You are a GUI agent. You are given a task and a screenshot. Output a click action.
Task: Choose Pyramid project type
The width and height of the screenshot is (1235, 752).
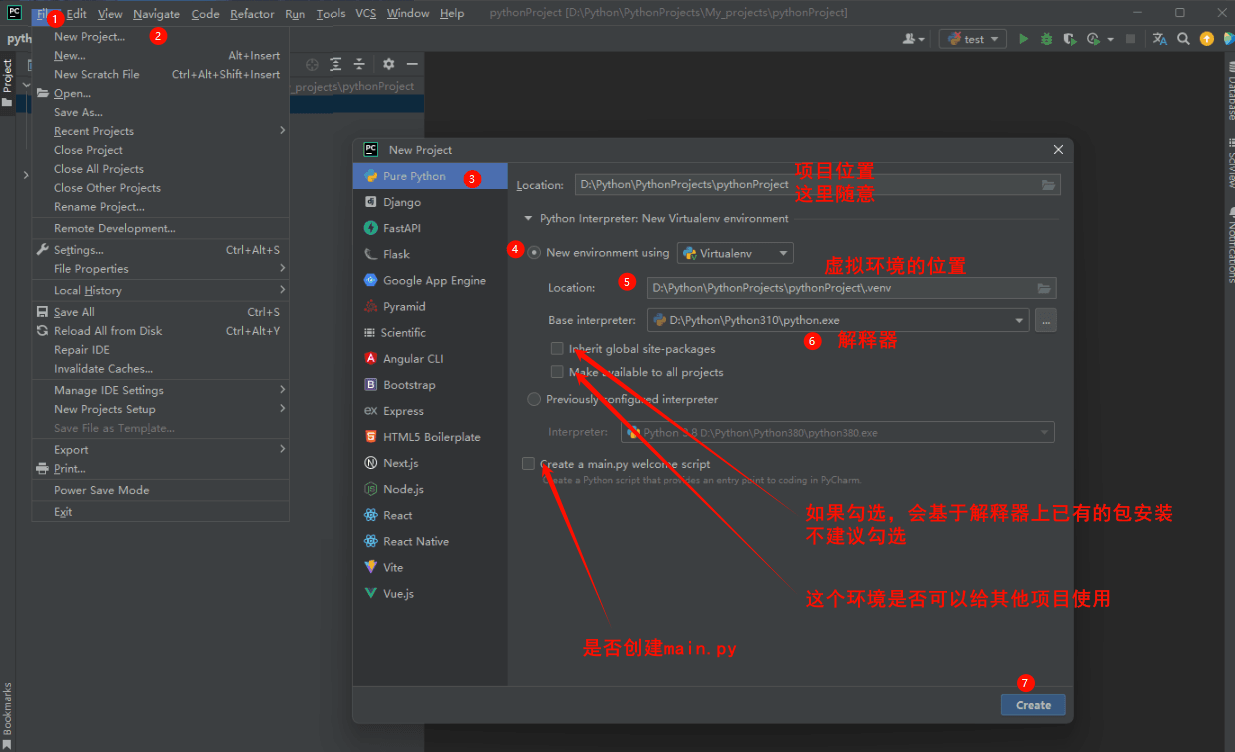[430, 307]
